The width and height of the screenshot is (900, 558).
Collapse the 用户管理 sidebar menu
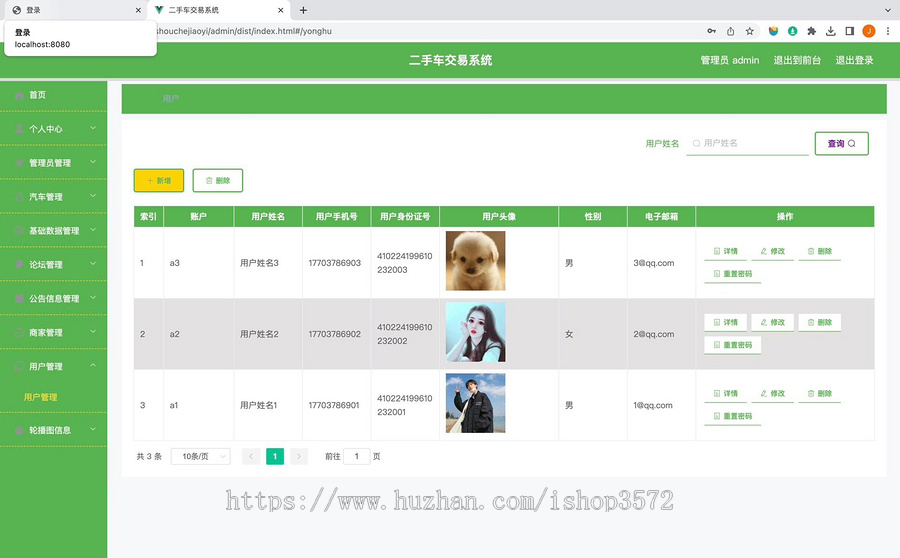[53, 366]
